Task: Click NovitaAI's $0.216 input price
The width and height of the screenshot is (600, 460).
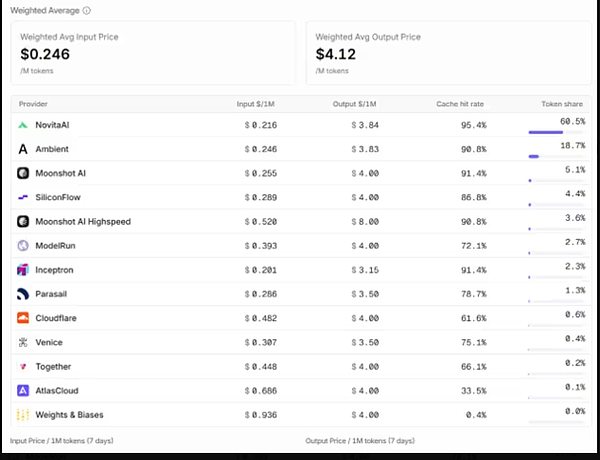Action: (x=261, y=125)
